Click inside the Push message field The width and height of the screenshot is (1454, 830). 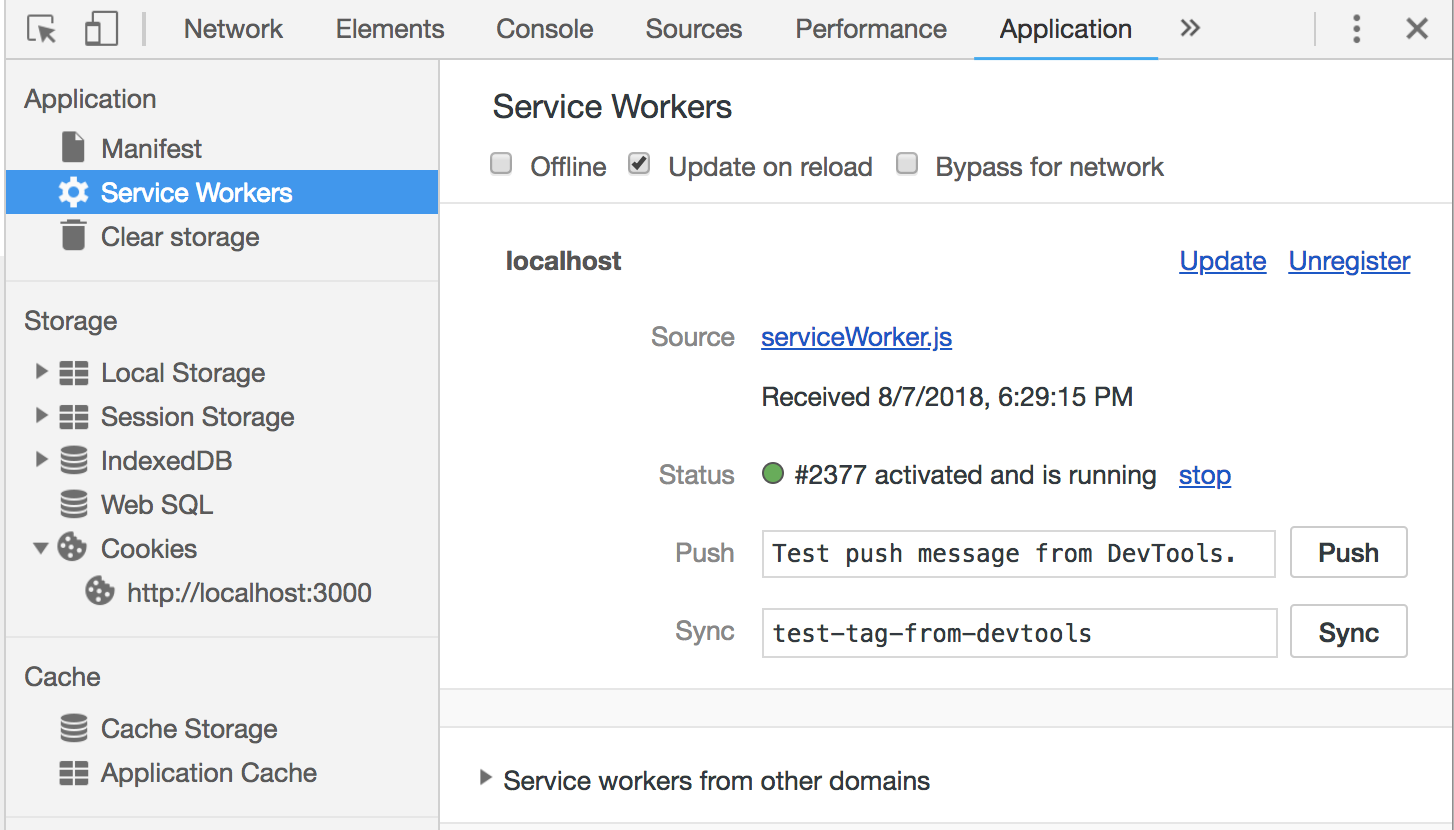click(x=1018, y=552)
